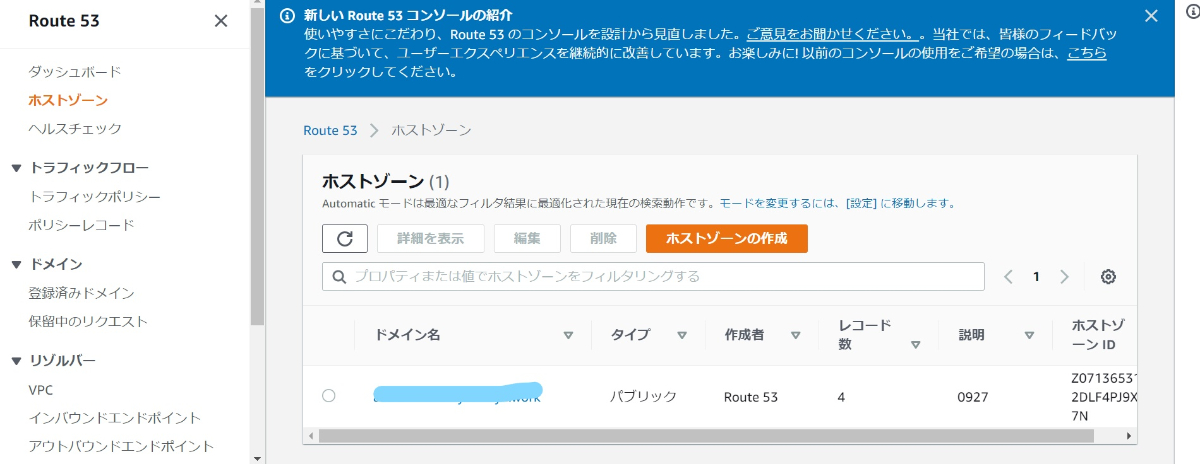Sort by ドメイン名 column arrow
This screenshot has width=1200, height=464.
point(568,335)
